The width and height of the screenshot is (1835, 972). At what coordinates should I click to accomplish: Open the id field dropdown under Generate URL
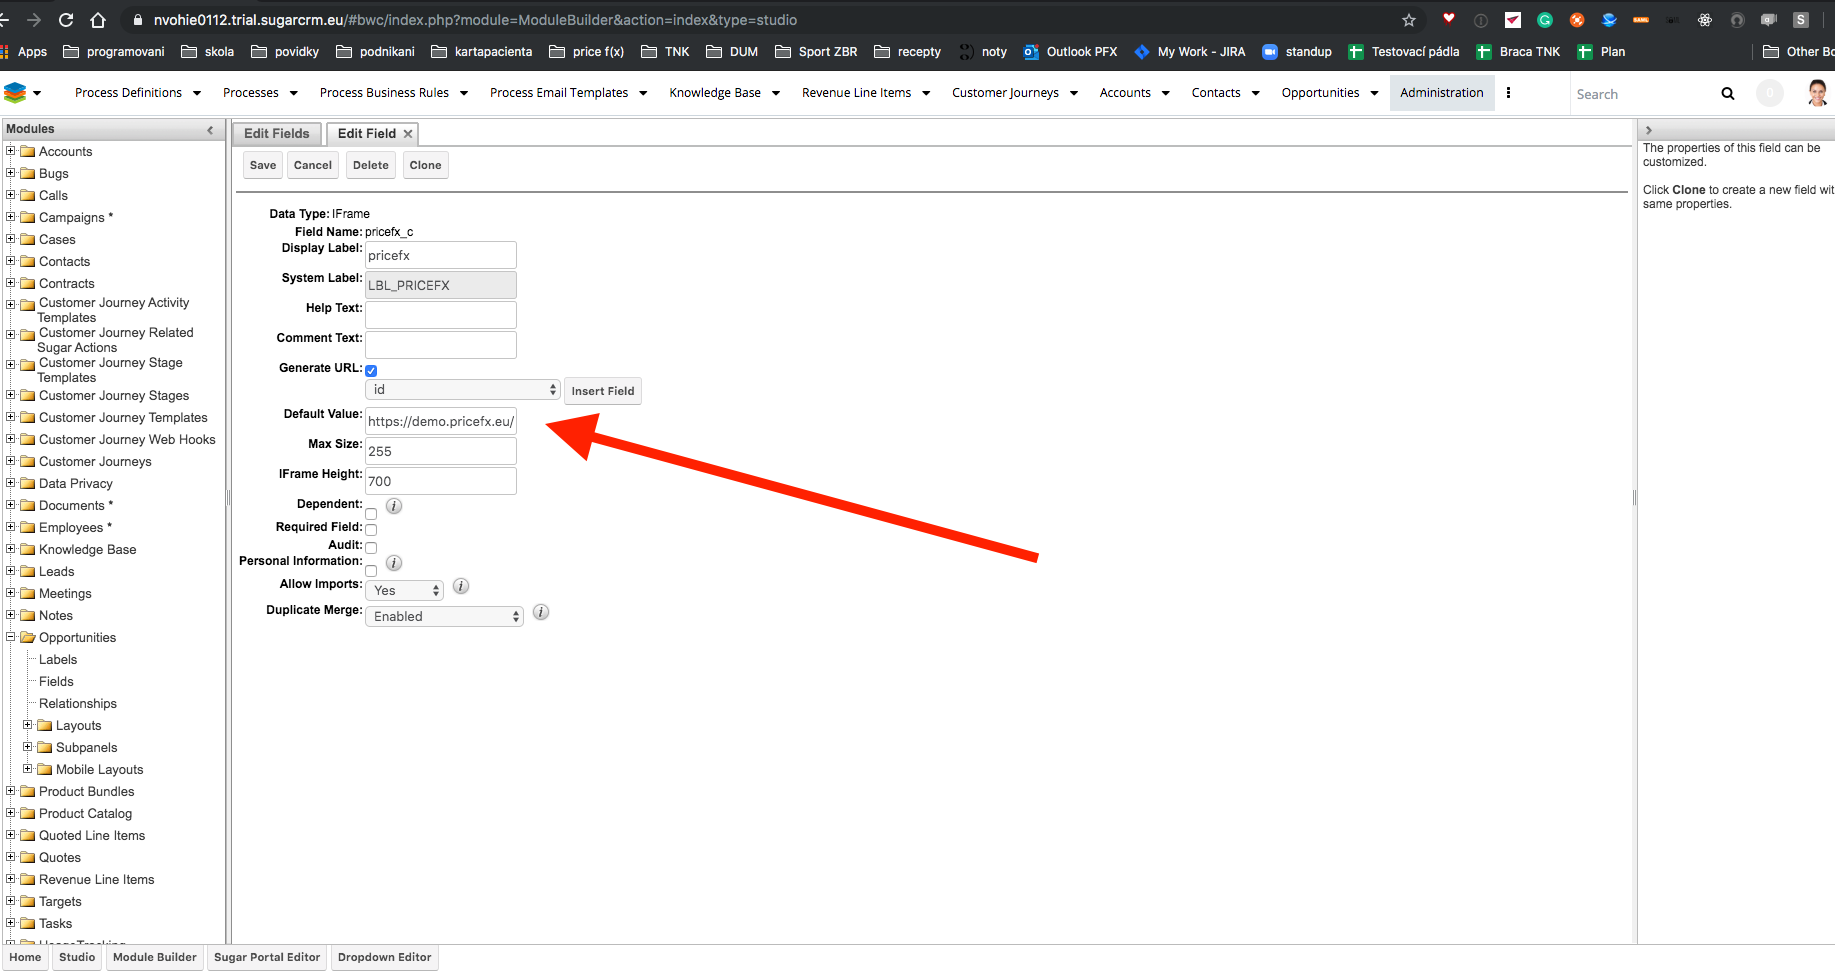point(462,389)
